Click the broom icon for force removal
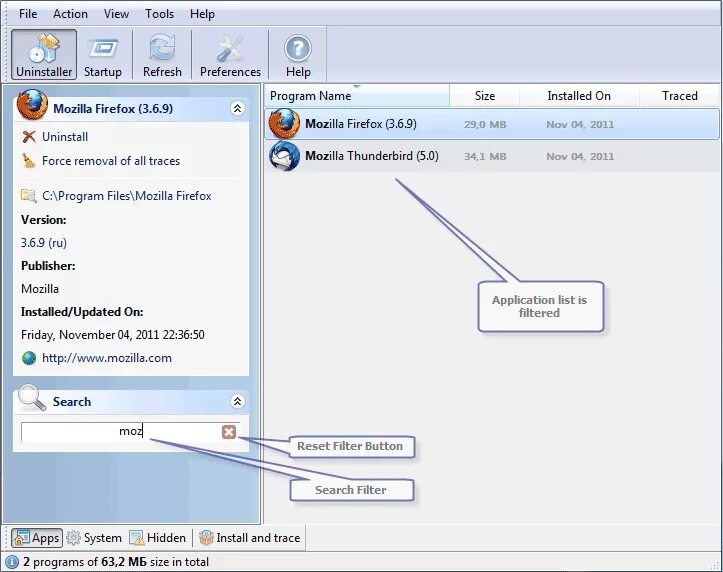 pos(29,160)
